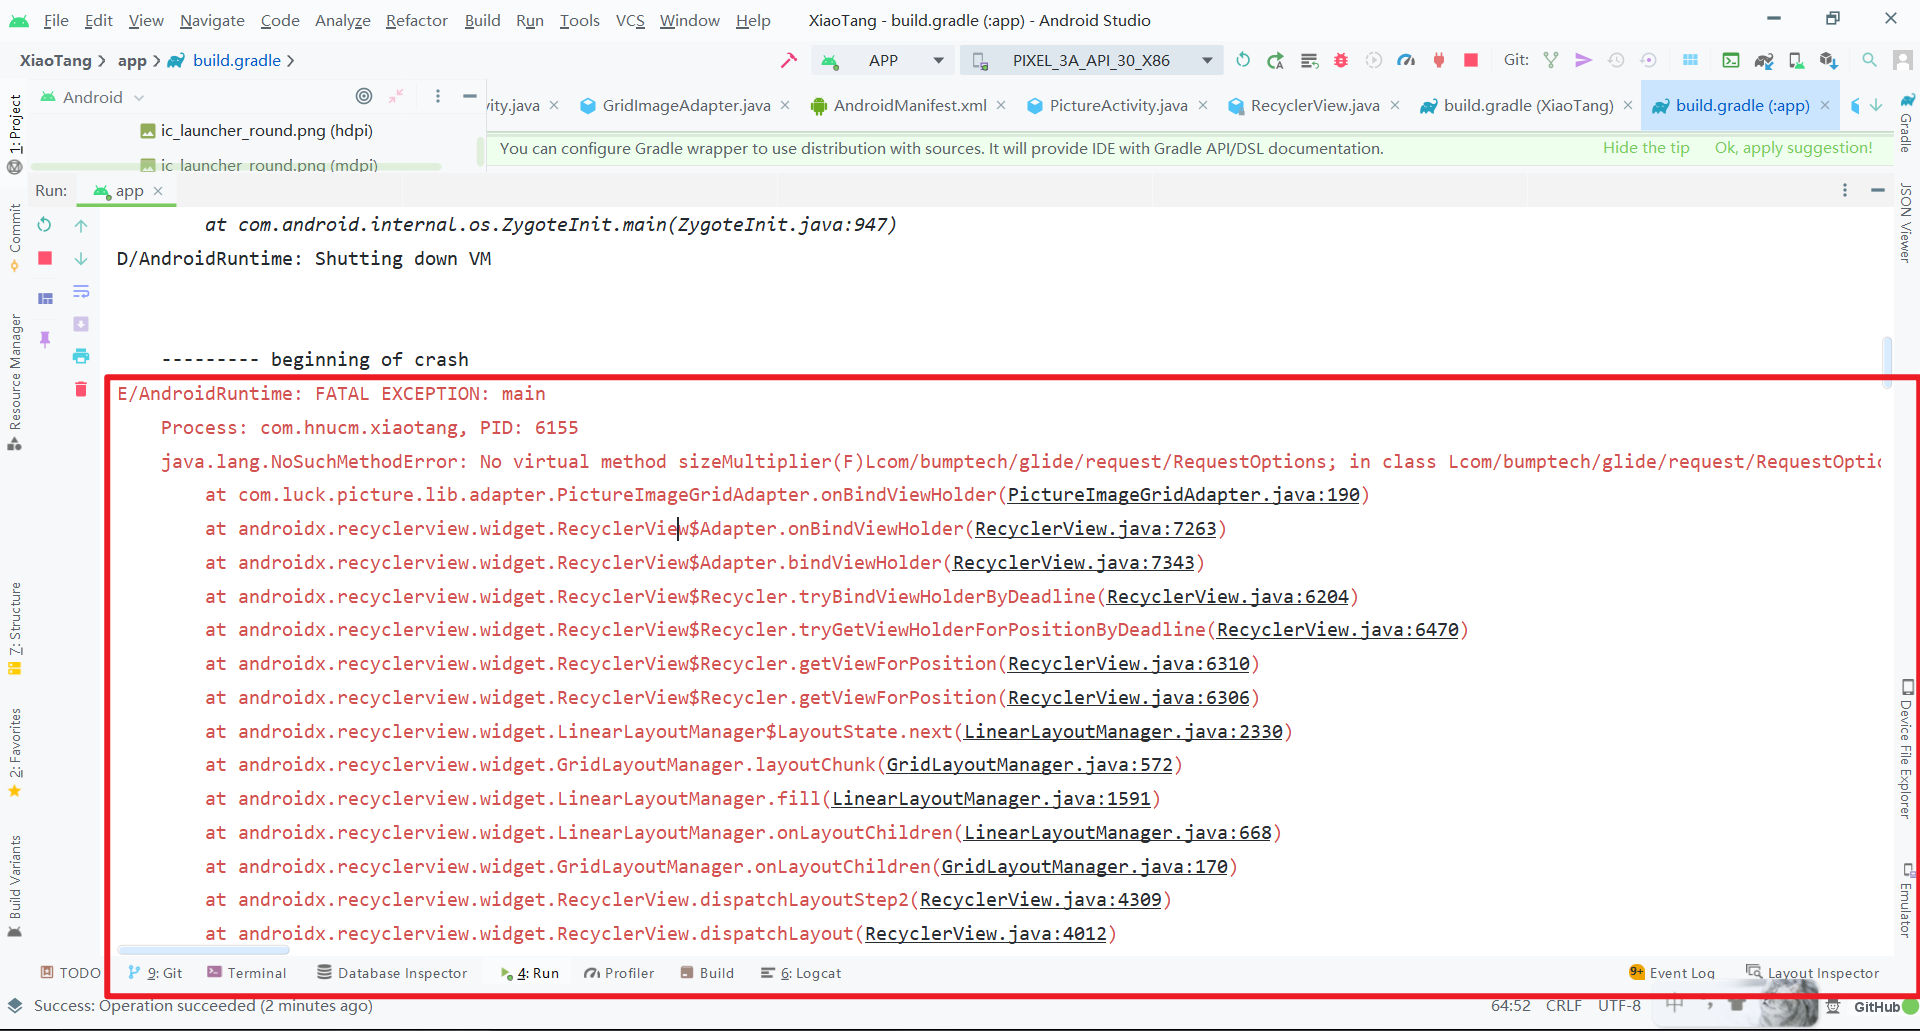Click Apply Changes and Restart Activity icon
This screenshot has width=1920, height=1031.
tap(1275, 60)
